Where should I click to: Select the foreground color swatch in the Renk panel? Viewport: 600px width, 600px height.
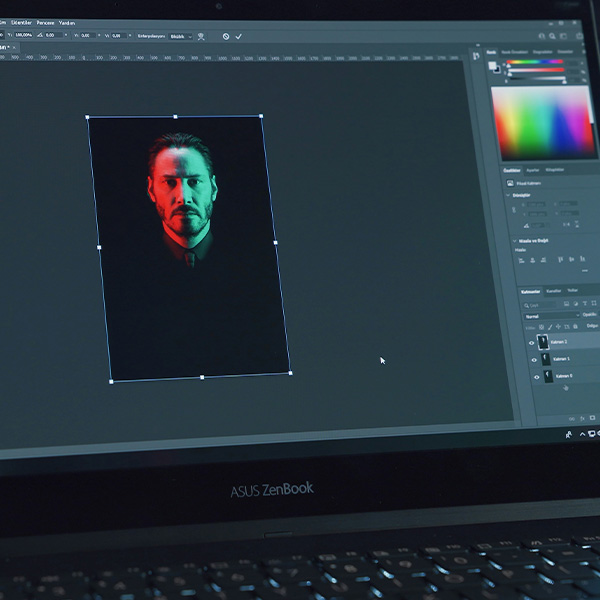click(492, 65)
